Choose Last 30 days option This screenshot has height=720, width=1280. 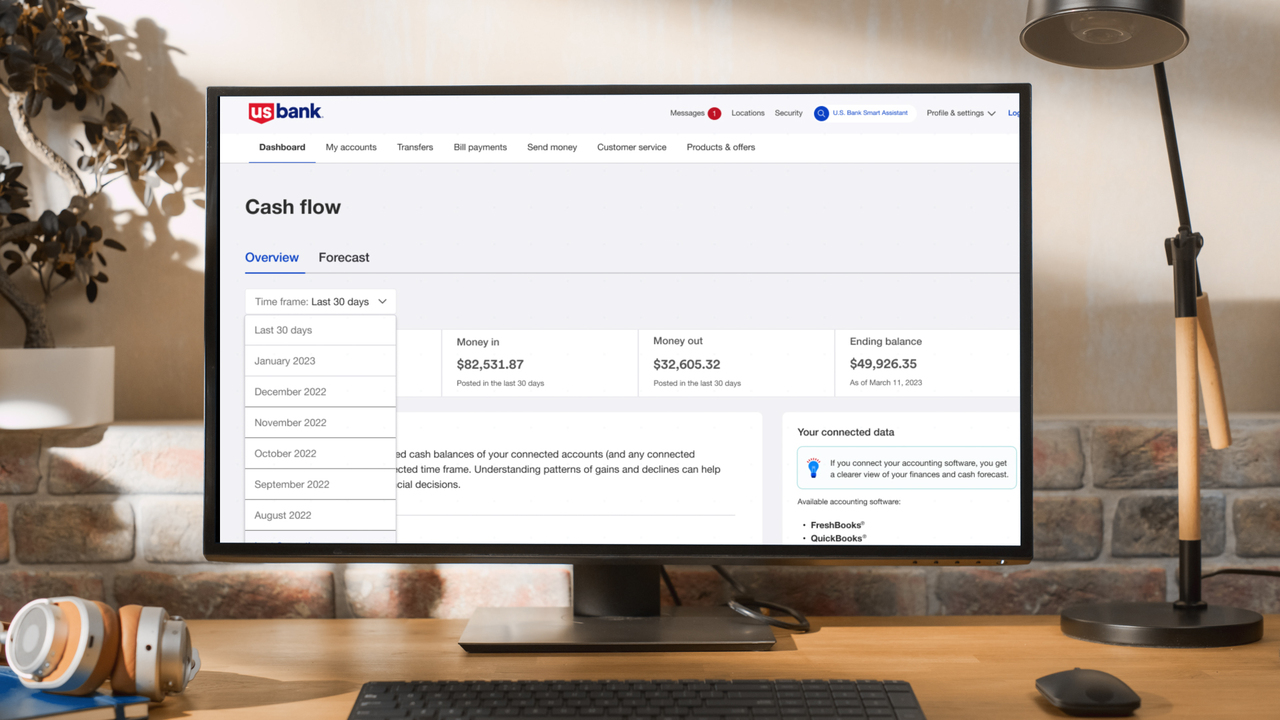click(x=320, y=330)
